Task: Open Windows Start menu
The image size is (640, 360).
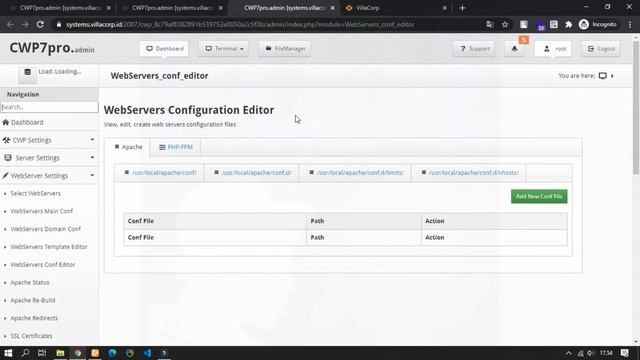Action: point(8,353)
